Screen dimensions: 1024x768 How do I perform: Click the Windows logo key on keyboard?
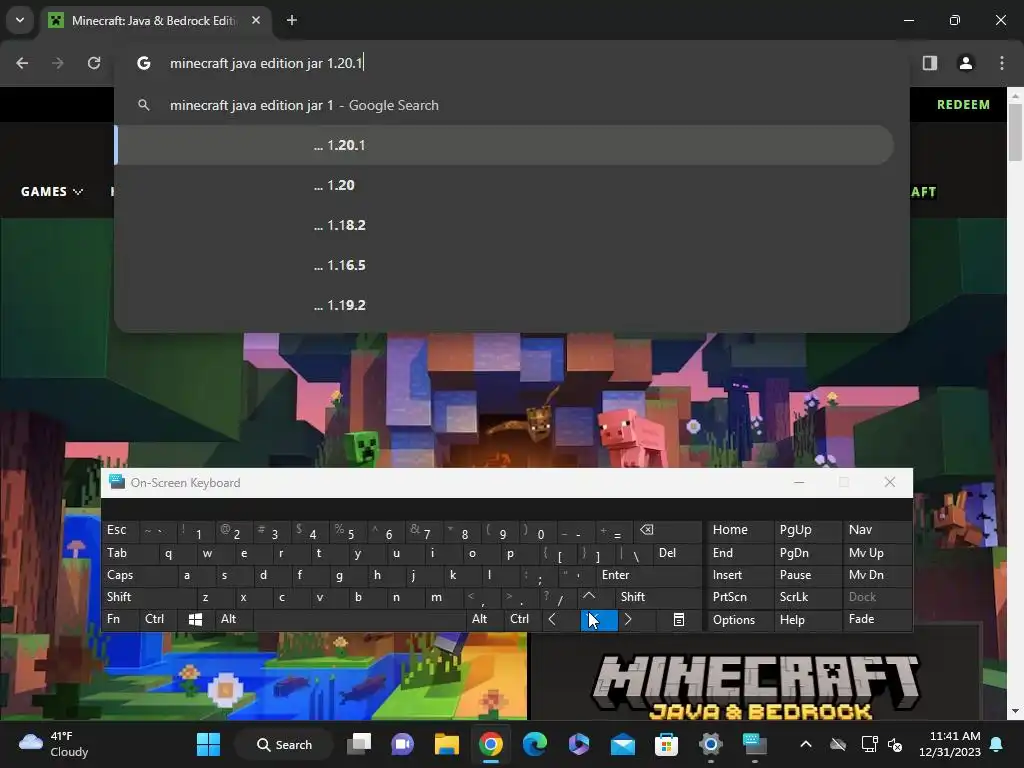click(x=195, y=619)
